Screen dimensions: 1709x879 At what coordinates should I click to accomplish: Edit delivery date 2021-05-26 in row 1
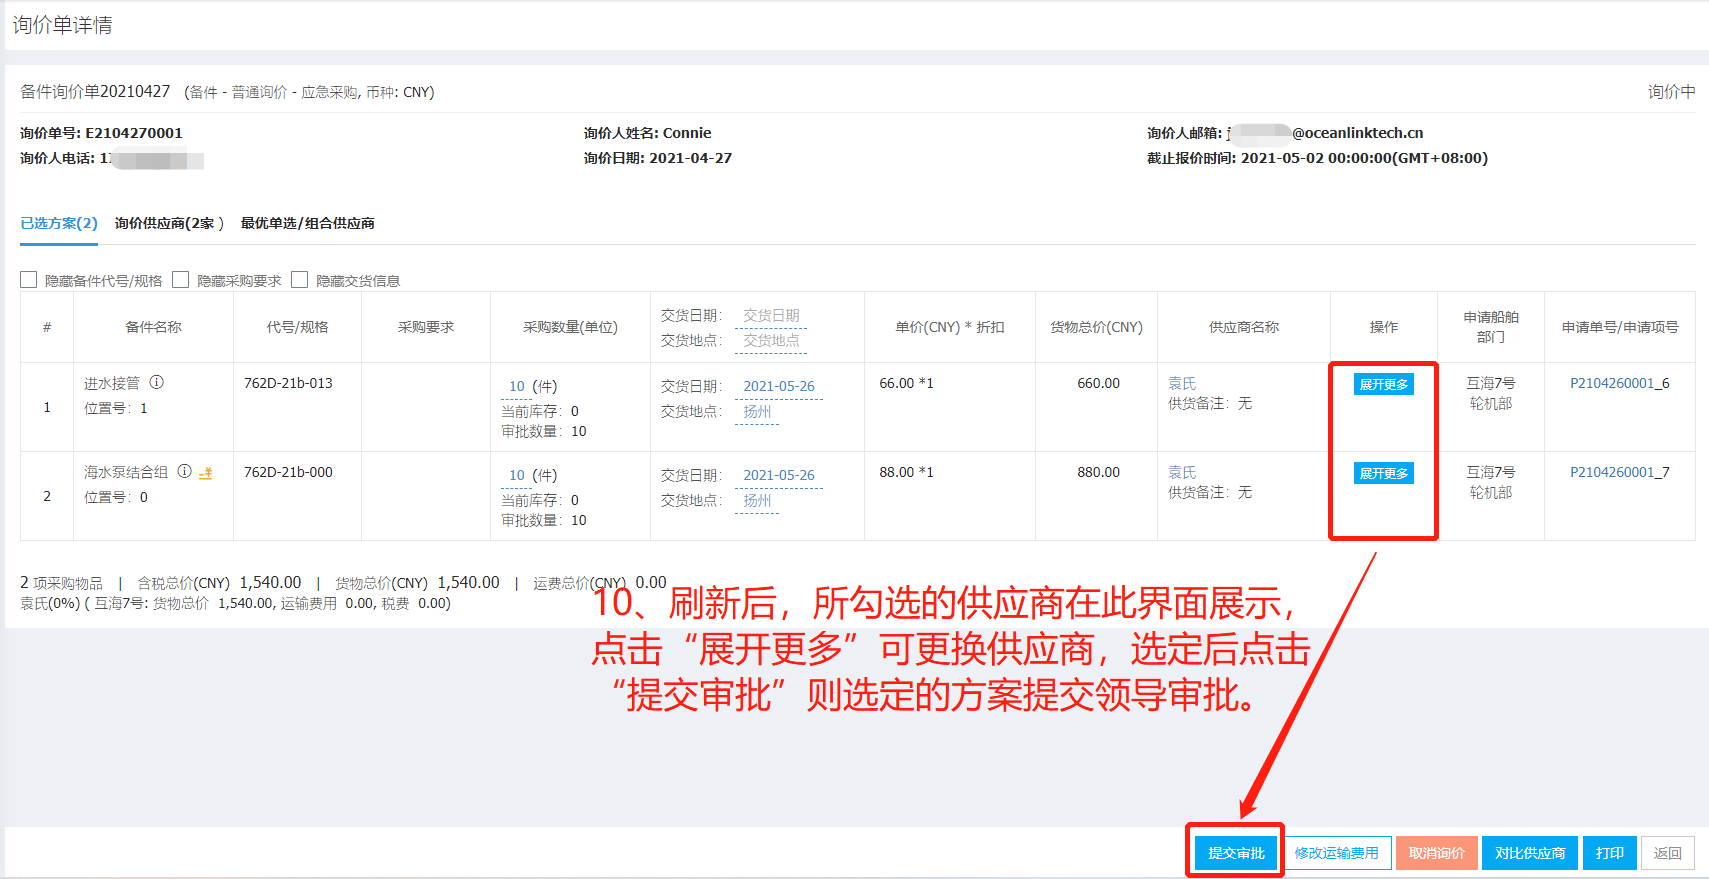click(779, 386)
